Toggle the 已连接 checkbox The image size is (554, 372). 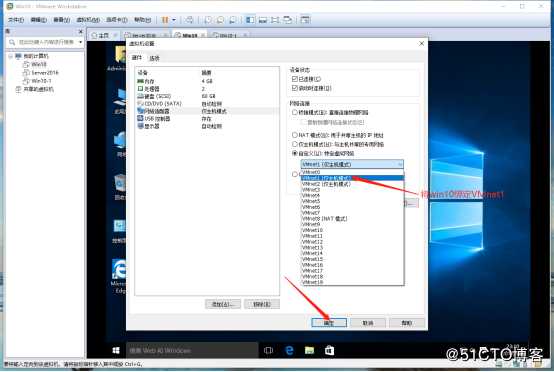[x=295, y=79]
